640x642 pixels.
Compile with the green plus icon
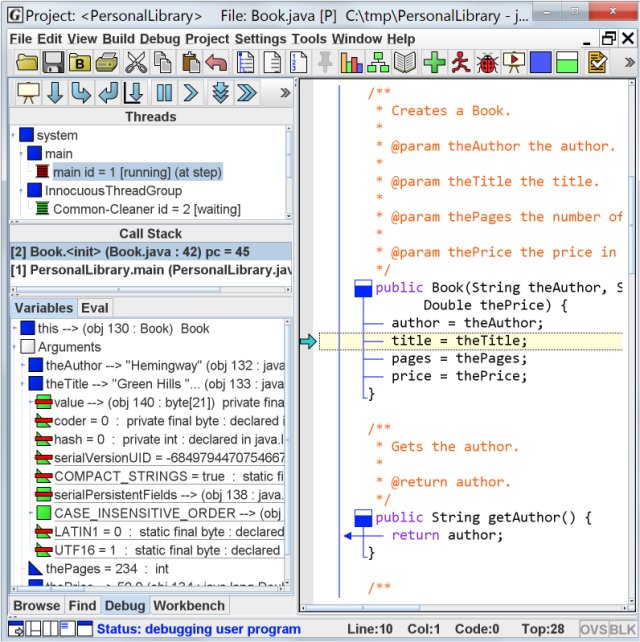pyautogui.click(x=434, y=63)
